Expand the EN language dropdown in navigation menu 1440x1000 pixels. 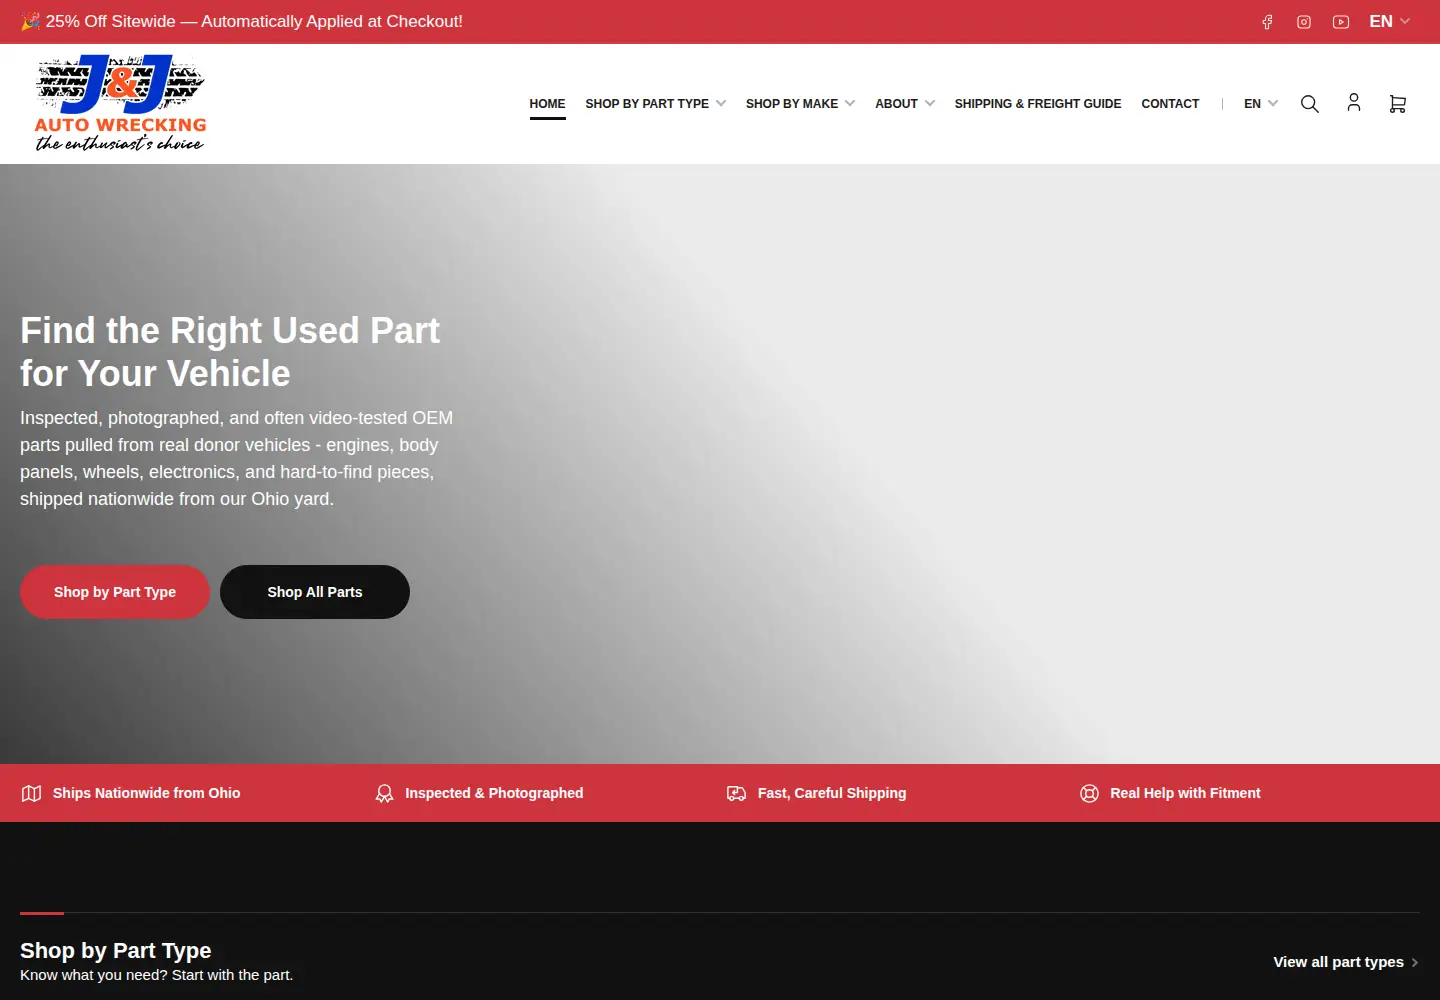coord(1261,104)
